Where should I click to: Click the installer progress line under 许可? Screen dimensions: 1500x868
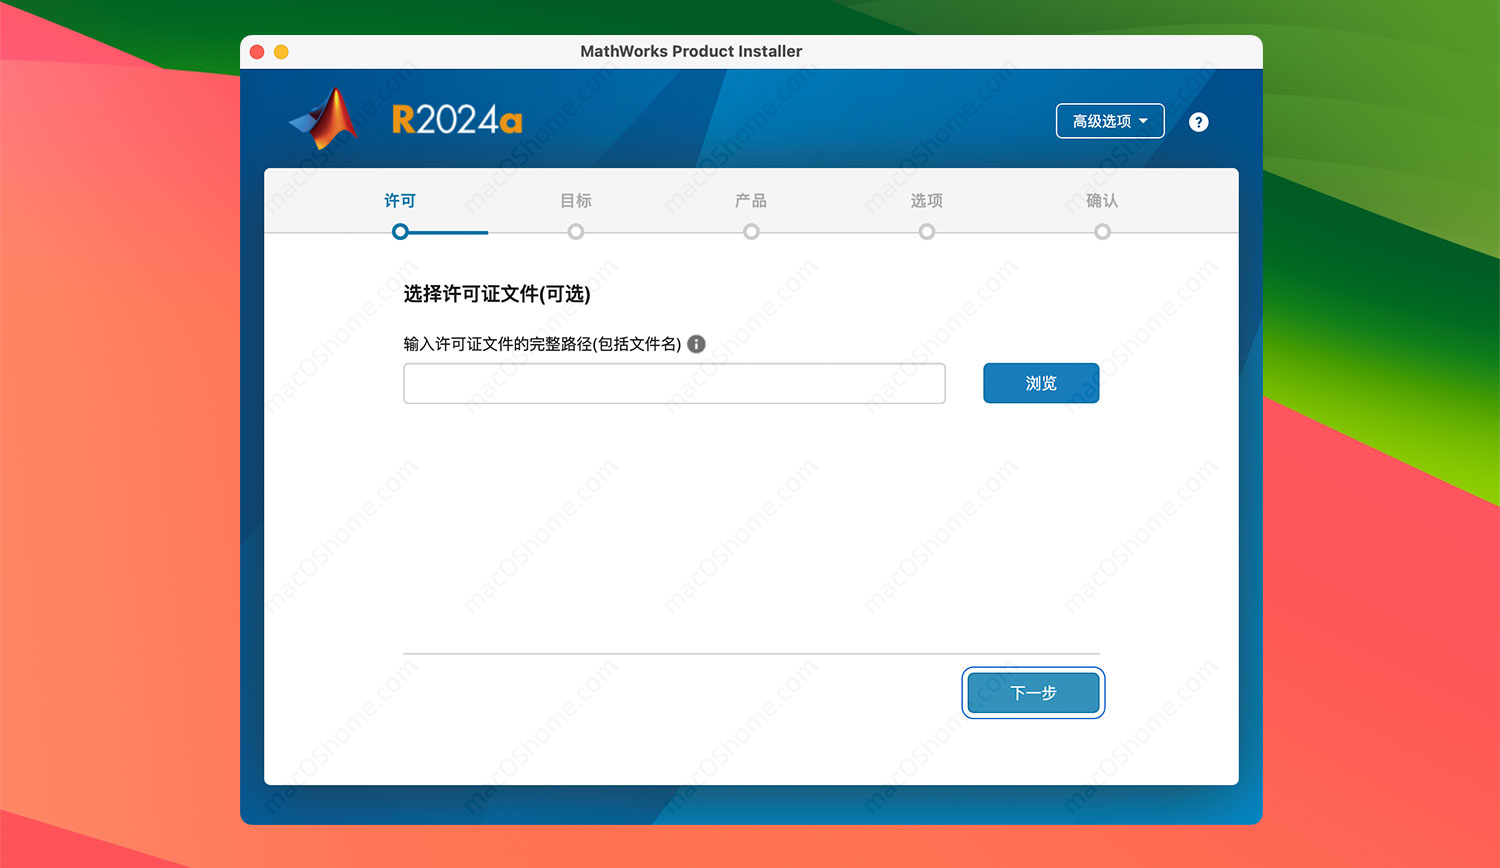444,232
